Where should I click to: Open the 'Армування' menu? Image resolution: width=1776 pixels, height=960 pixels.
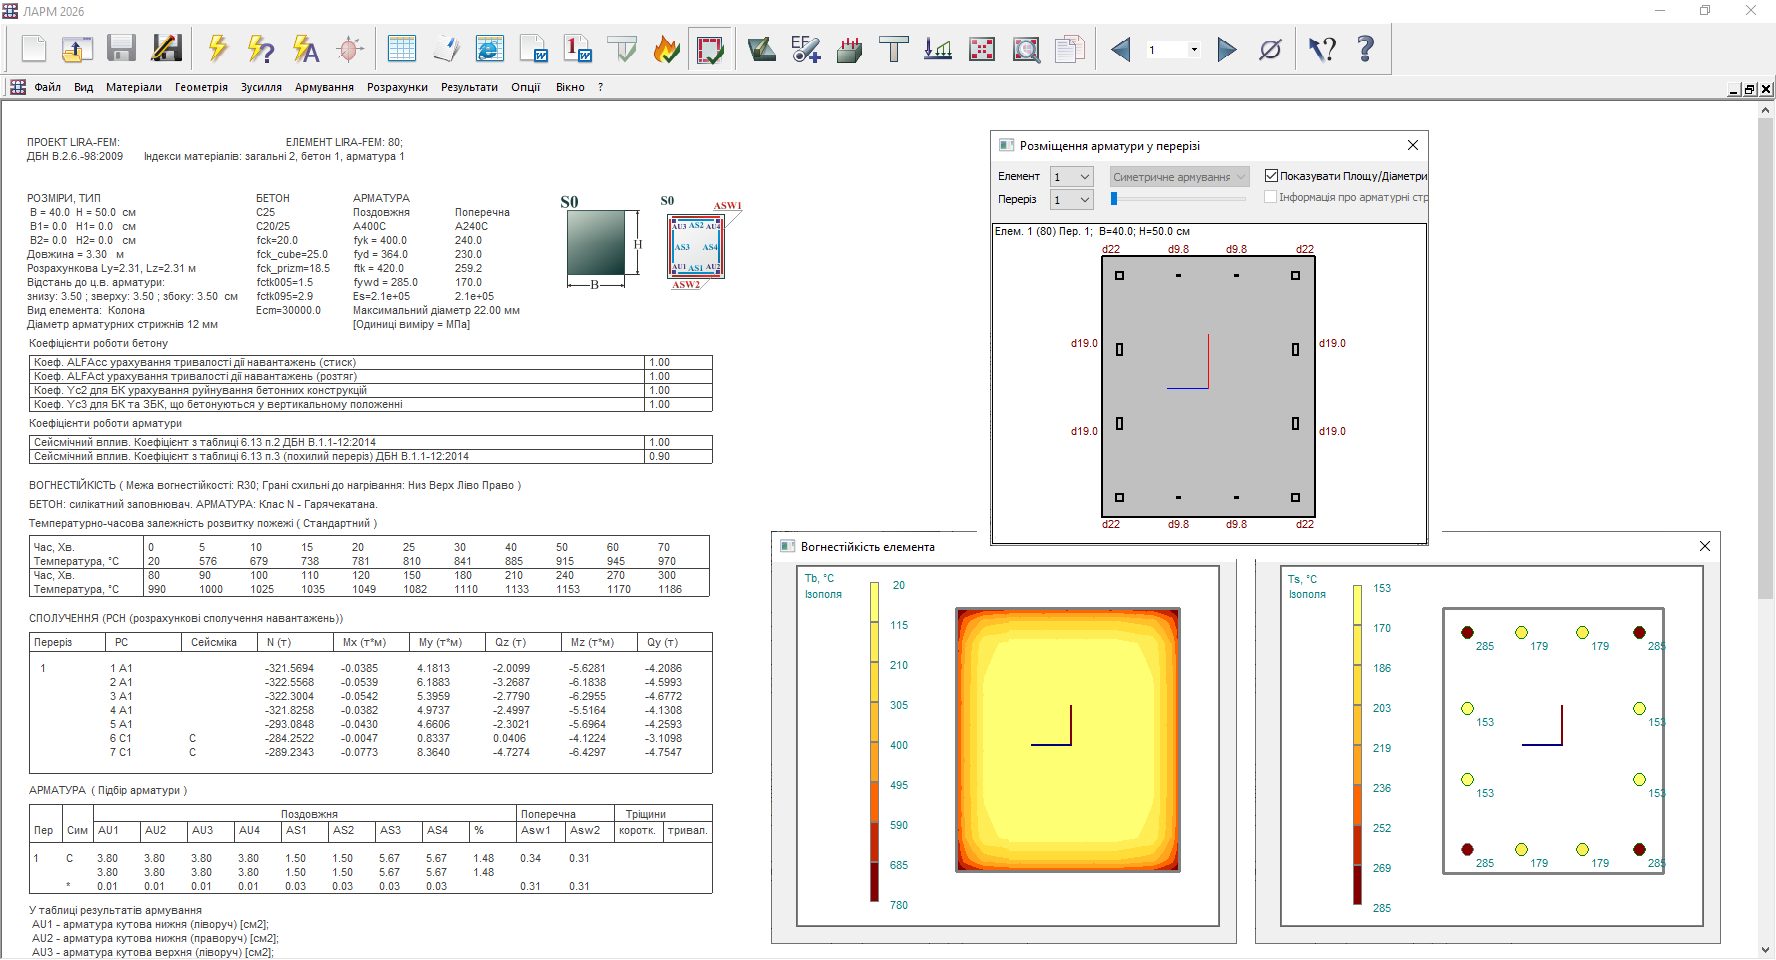(x=324, y=88)
